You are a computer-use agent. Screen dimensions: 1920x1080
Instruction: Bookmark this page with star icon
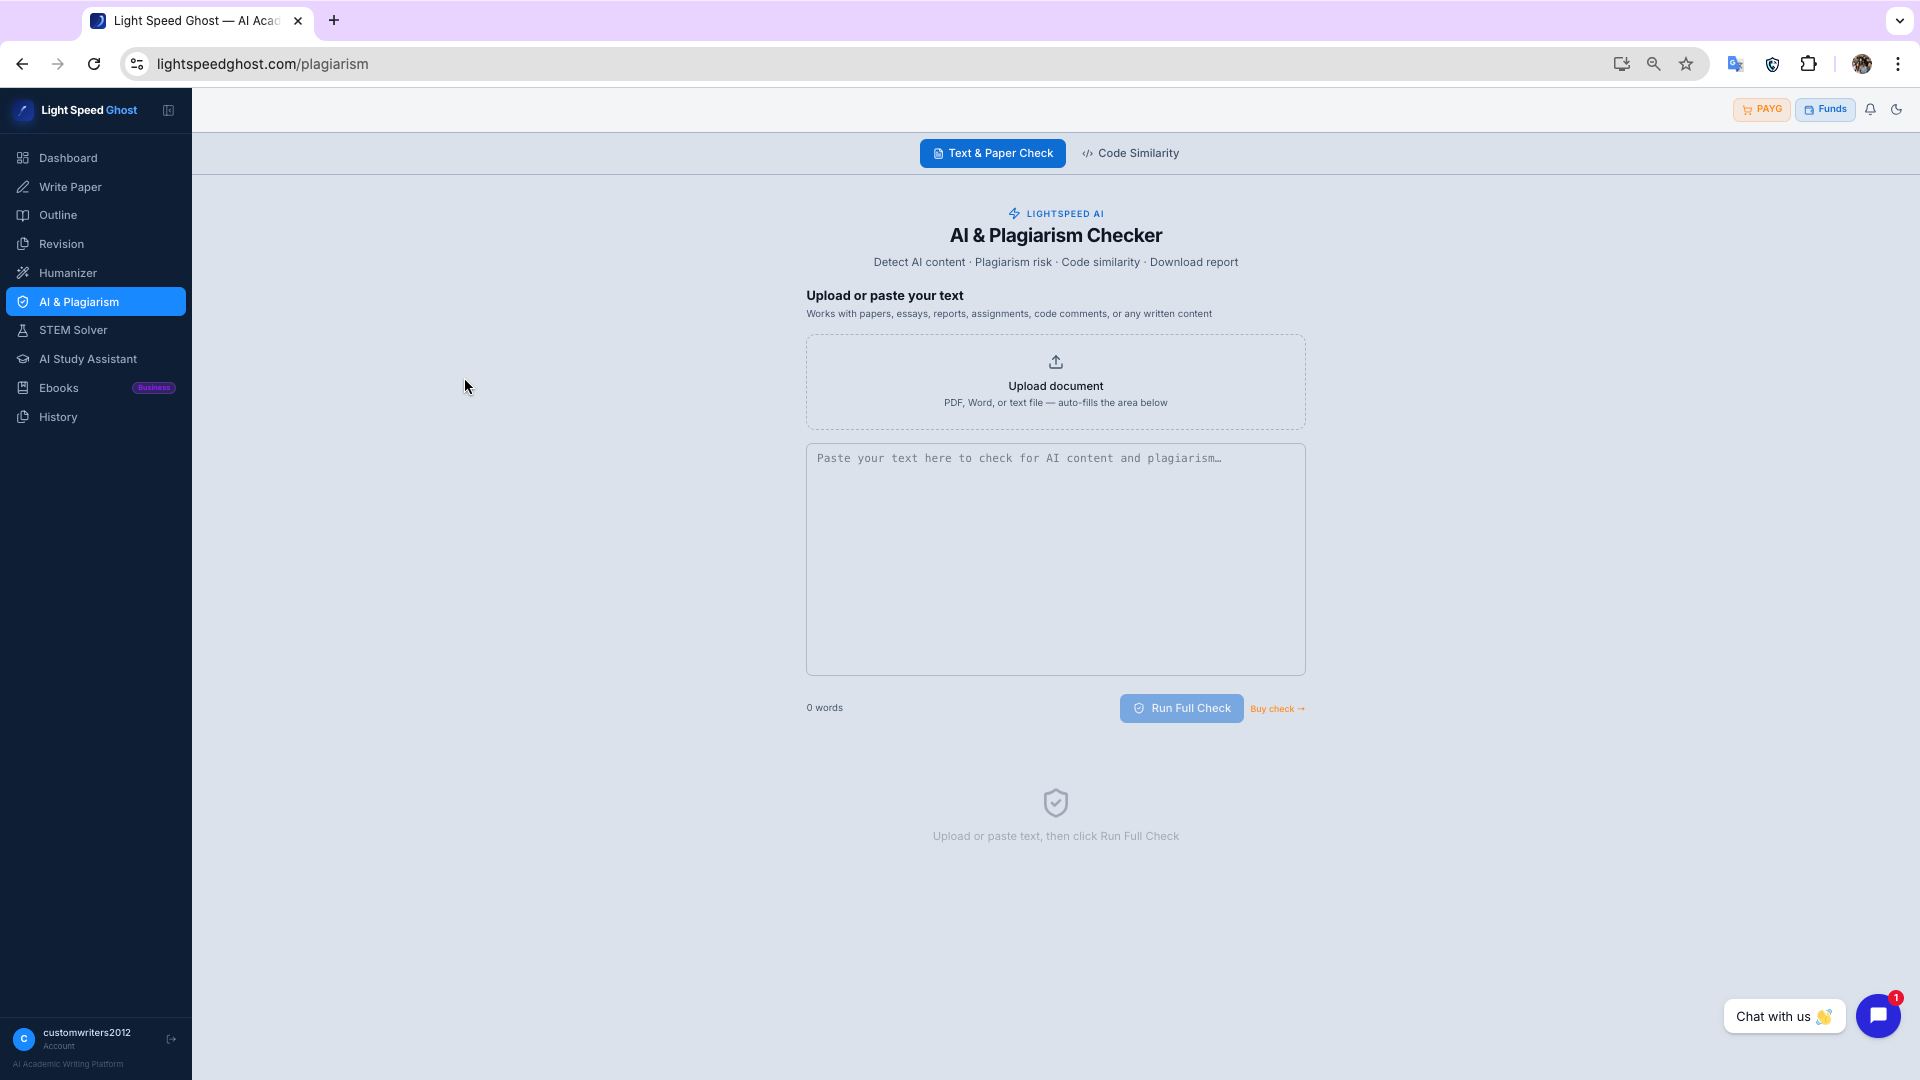pos(1686,64)
